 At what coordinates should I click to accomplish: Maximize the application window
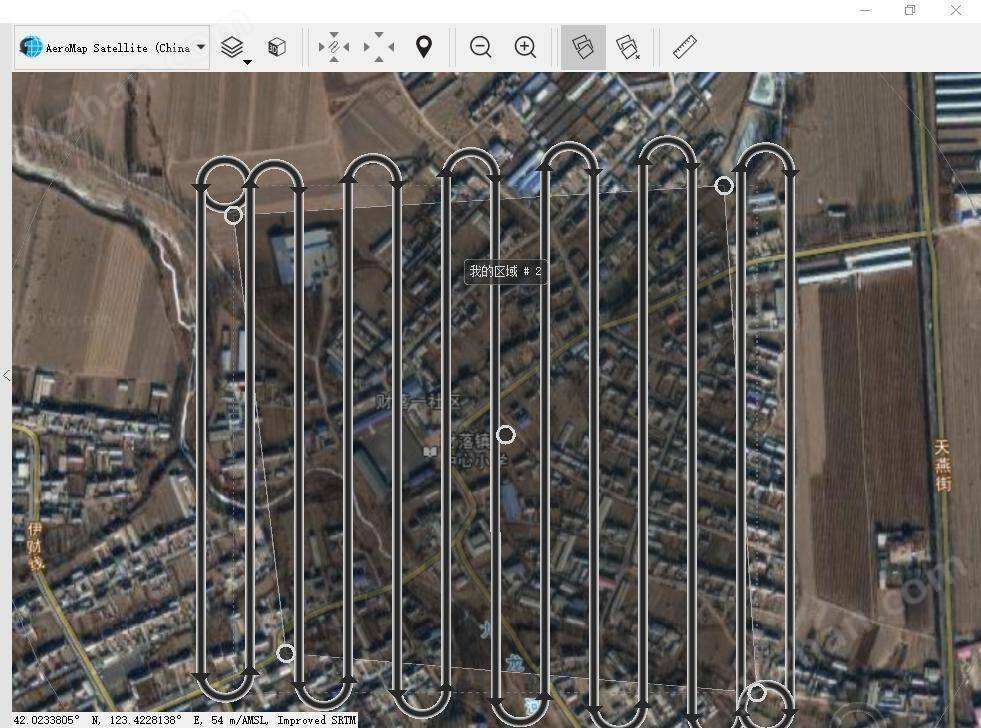click(x=910, y=10)
